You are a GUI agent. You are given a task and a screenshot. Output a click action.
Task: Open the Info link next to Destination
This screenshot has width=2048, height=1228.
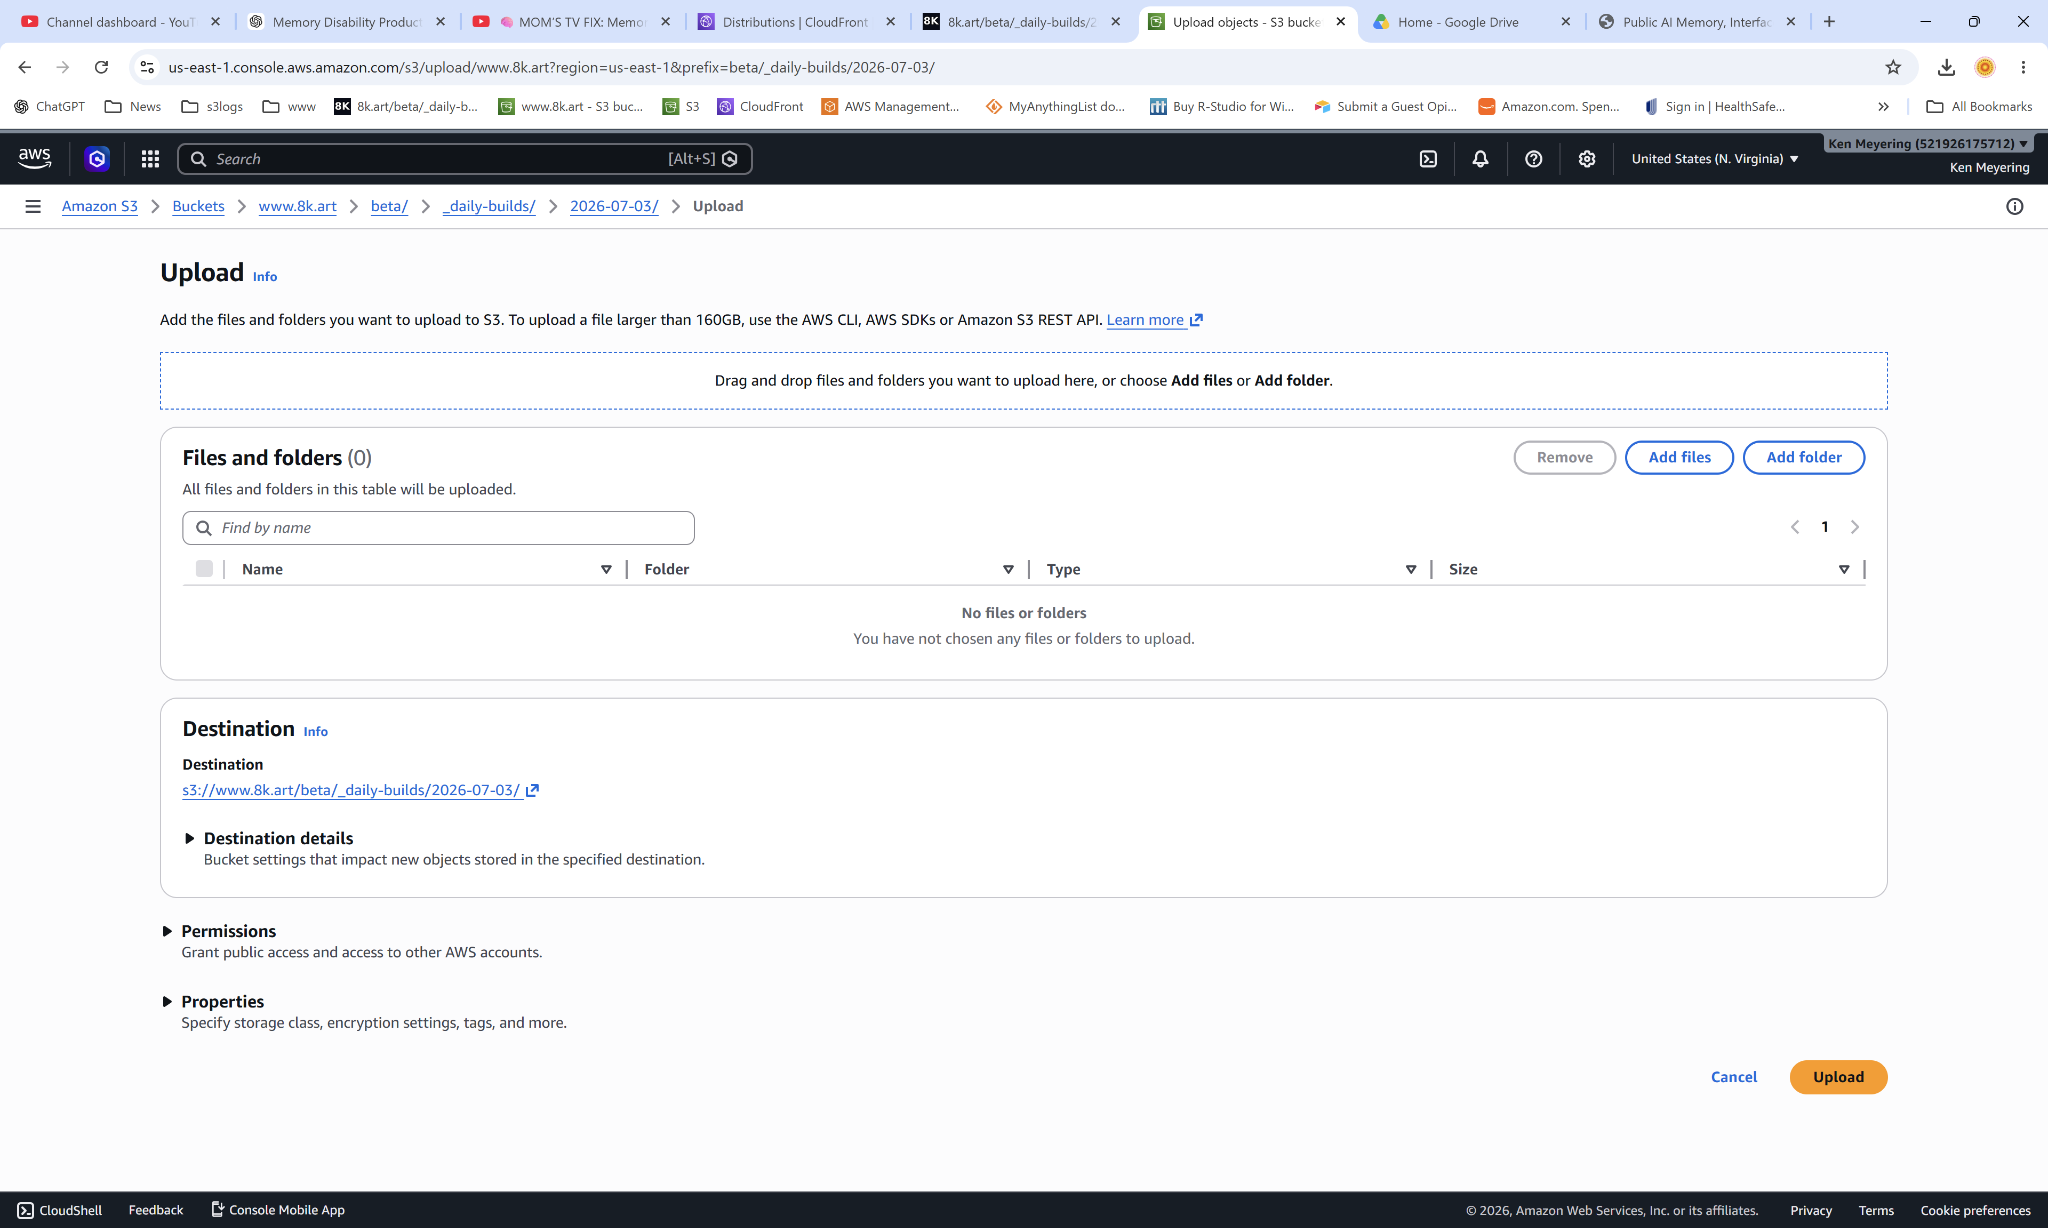click(x=315, y=731)
